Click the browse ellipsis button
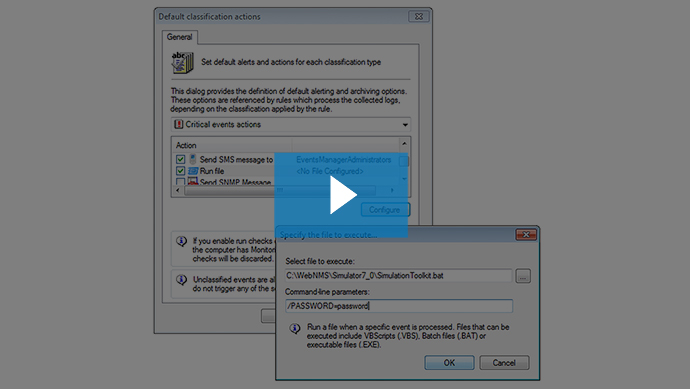This screenshot has height=389, width=690. [x=523, y=276]
